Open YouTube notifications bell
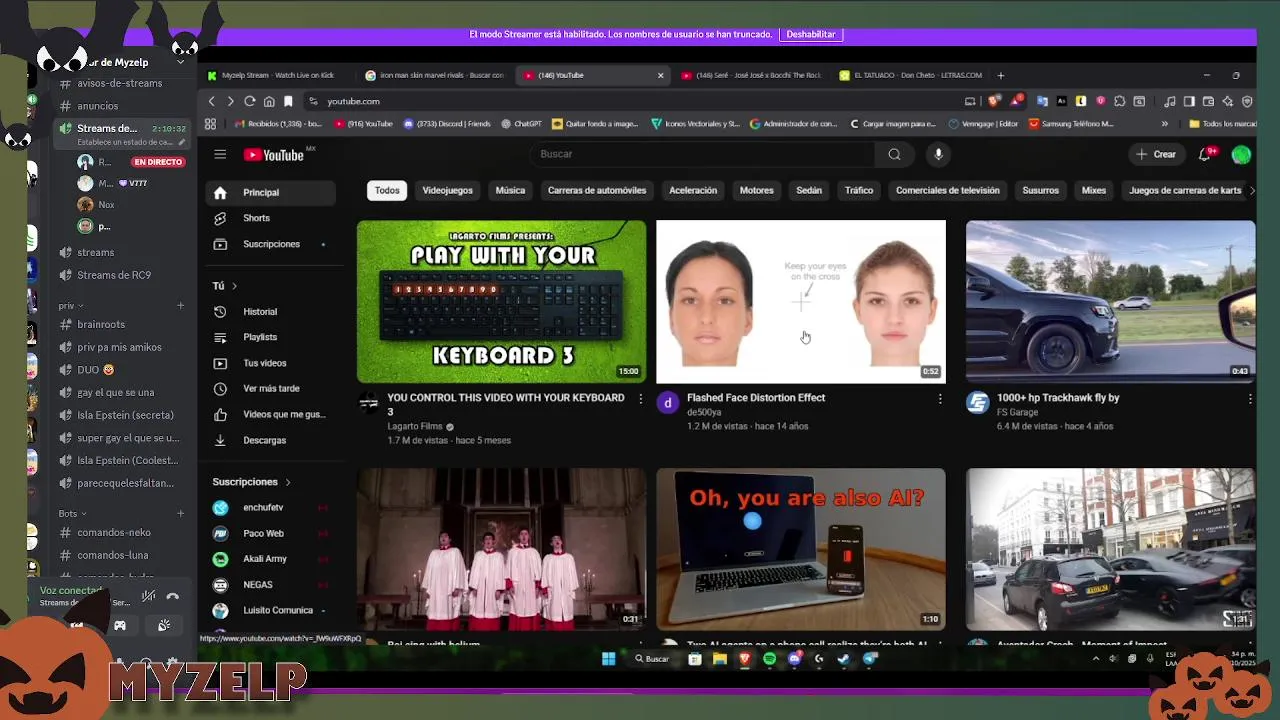 click(x=1205, y=154)
